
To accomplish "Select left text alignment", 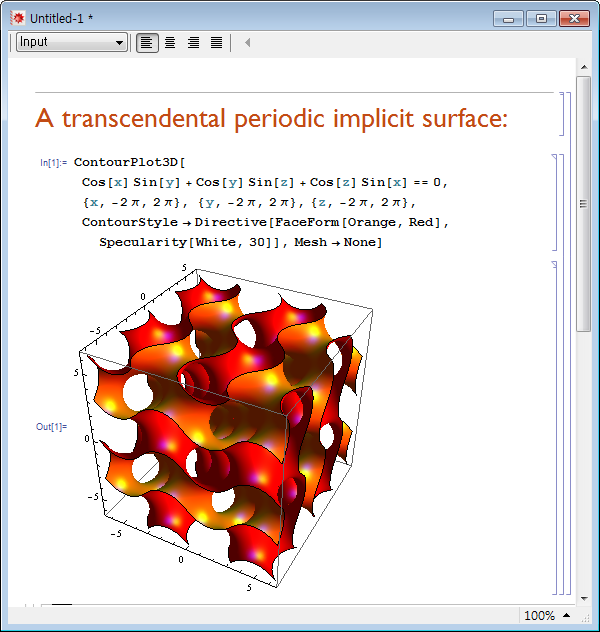I will 147,42.
